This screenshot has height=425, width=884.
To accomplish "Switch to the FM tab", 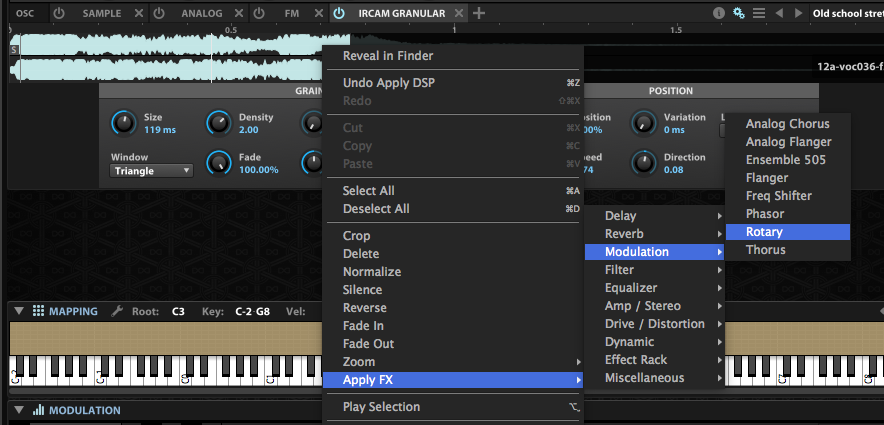I will click(x=292, y=14).
